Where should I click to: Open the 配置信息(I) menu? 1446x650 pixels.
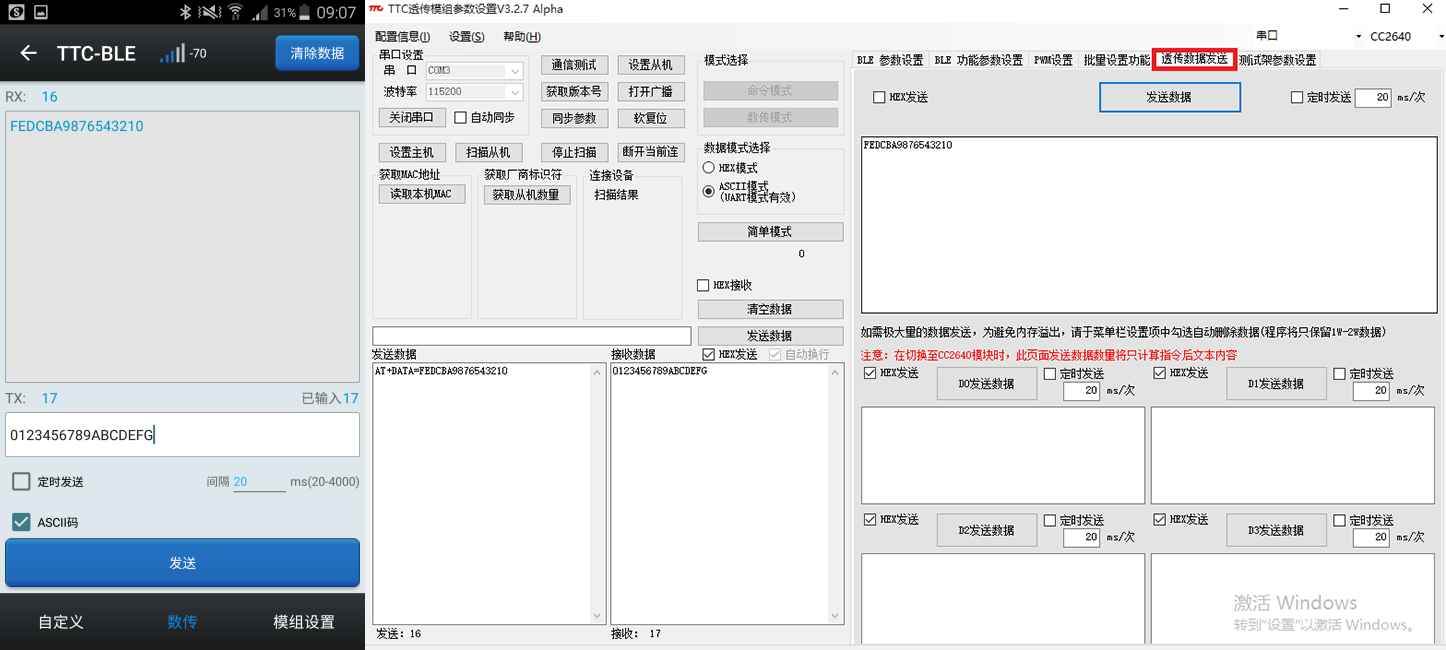click(402, 37)
